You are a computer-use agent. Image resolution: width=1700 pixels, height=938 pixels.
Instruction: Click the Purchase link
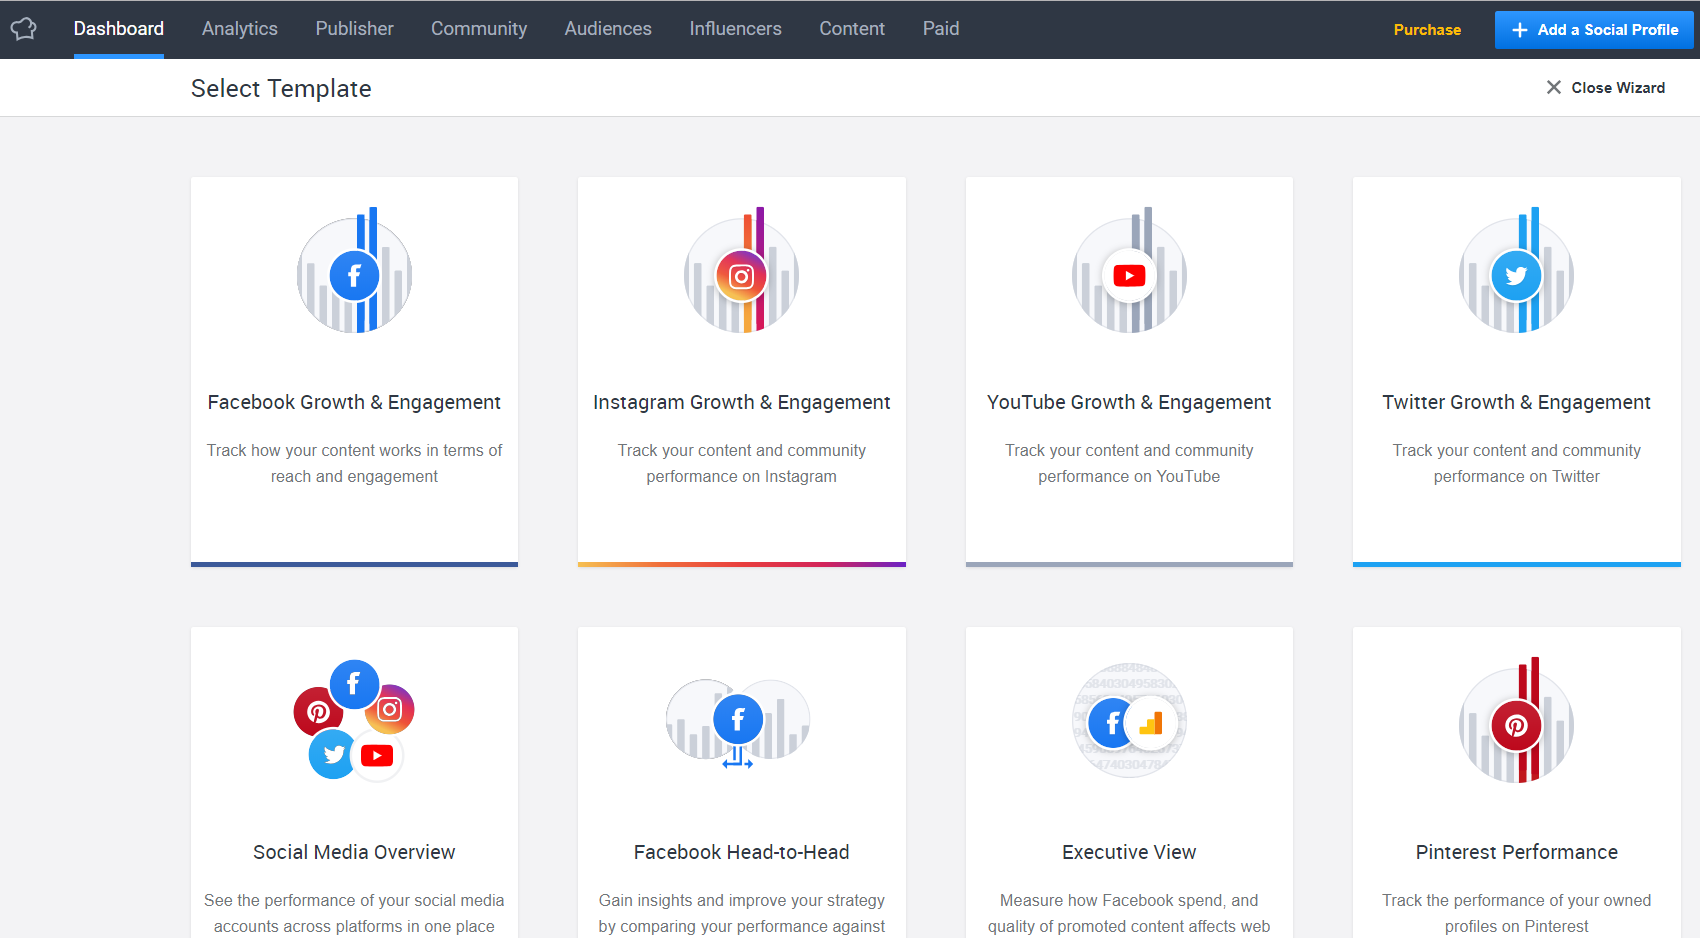click(x=1427, y=30)
